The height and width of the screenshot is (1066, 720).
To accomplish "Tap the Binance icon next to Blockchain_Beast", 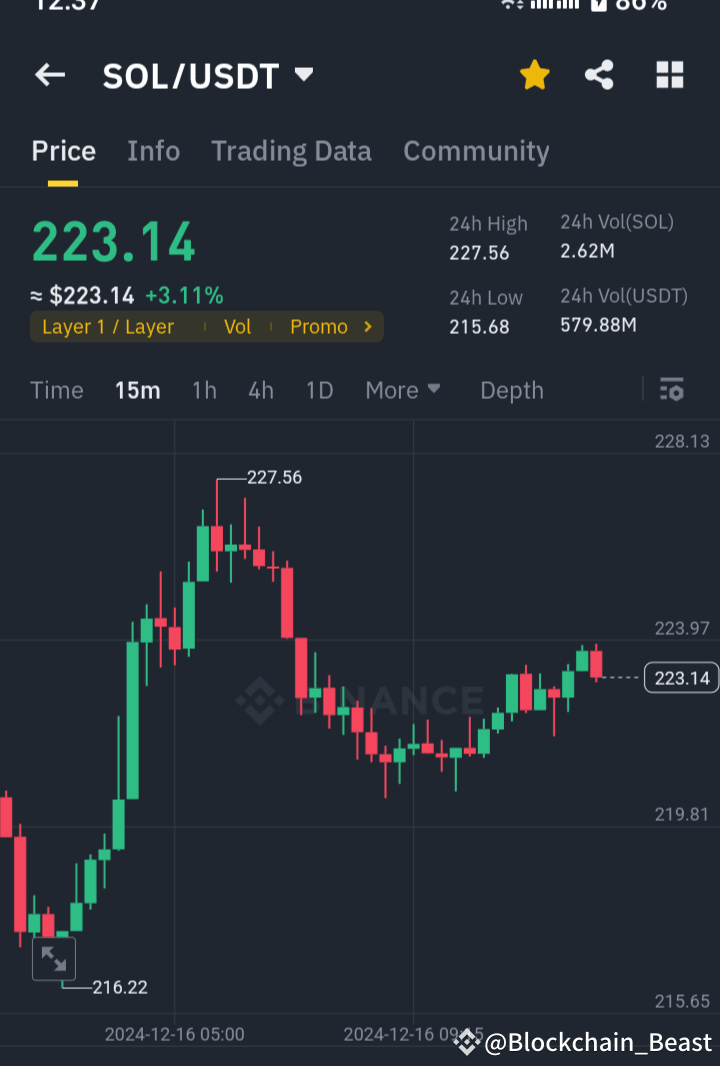I will click(466, 1042).
